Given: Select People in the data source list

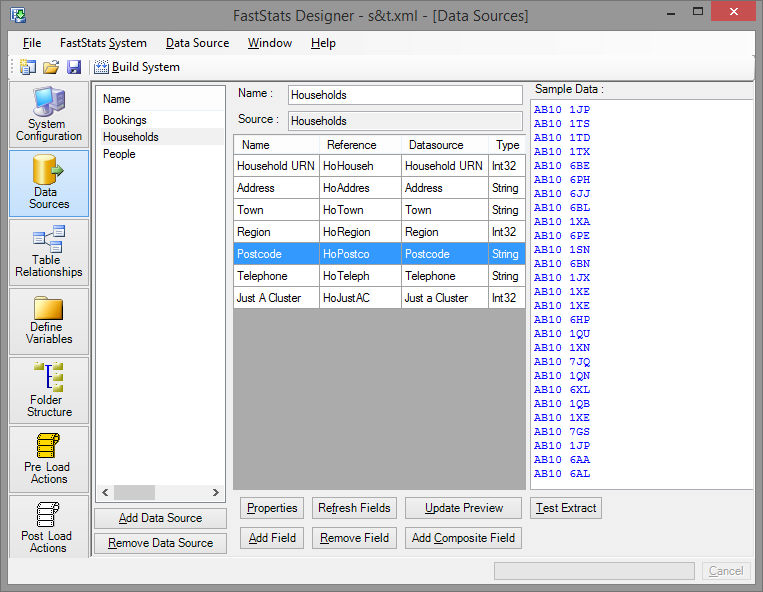Looking at the screenshot, I should (x=119, y=154).
